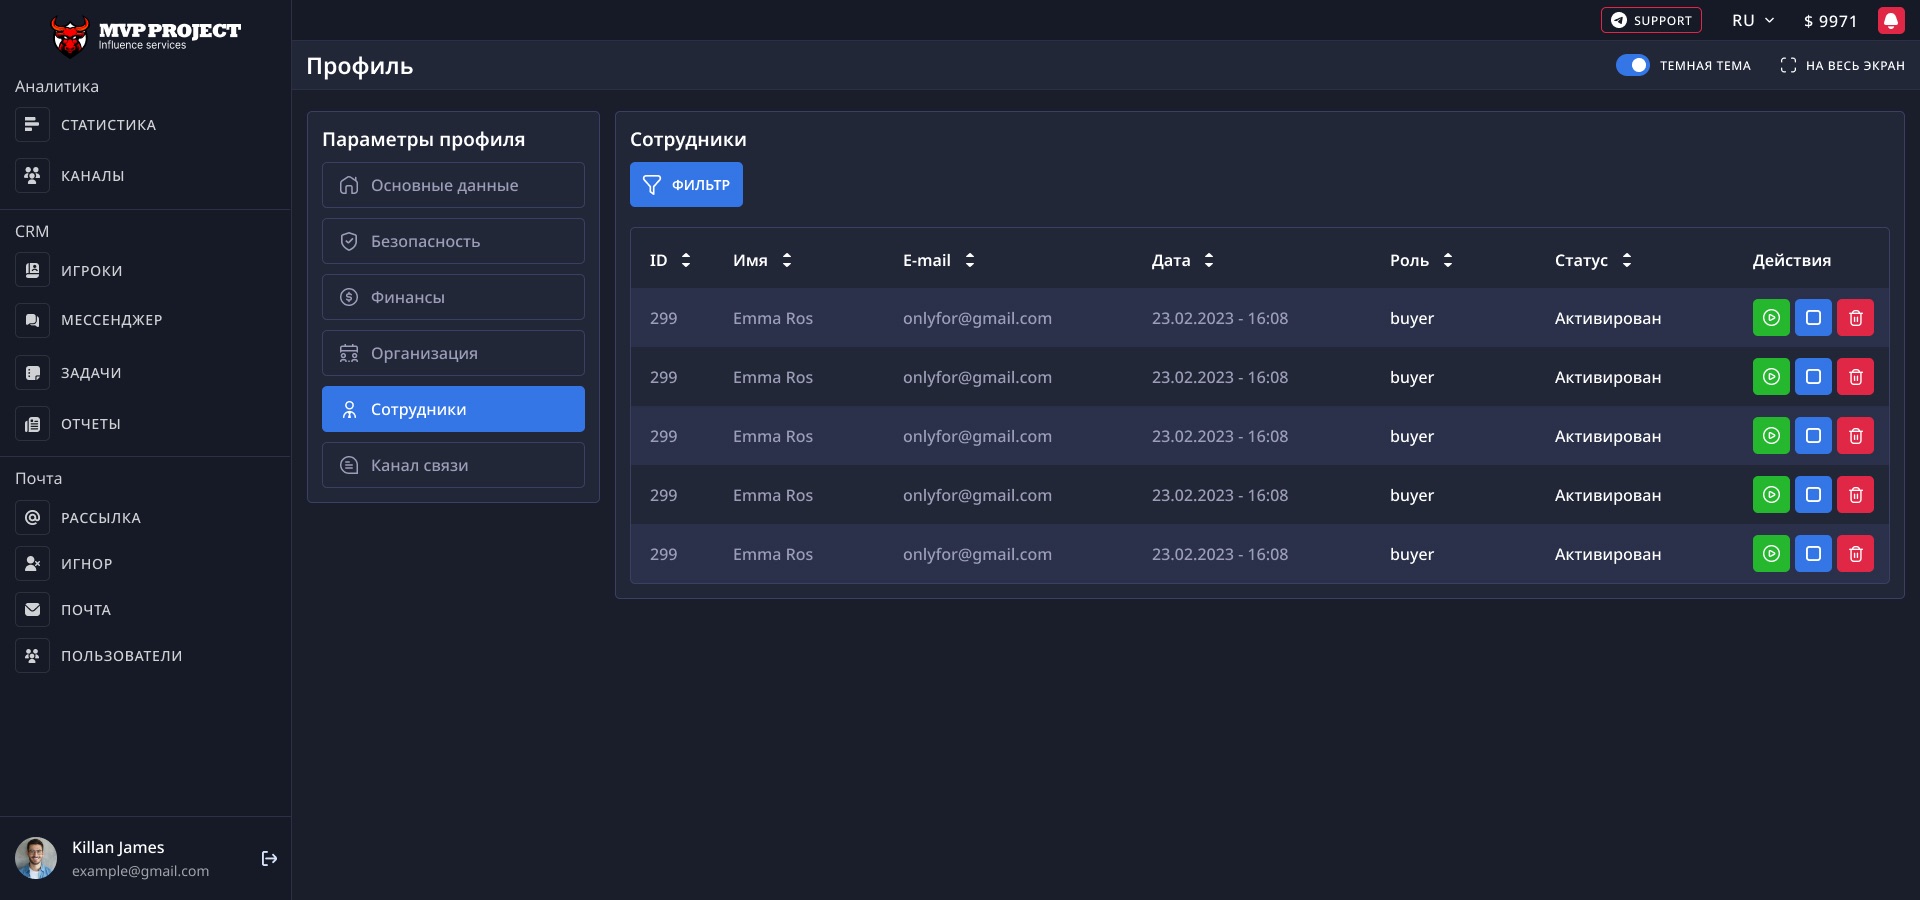
Task: Click green activate icon in last employee row
Action: pyautogui.click(x=1771, y=554)
